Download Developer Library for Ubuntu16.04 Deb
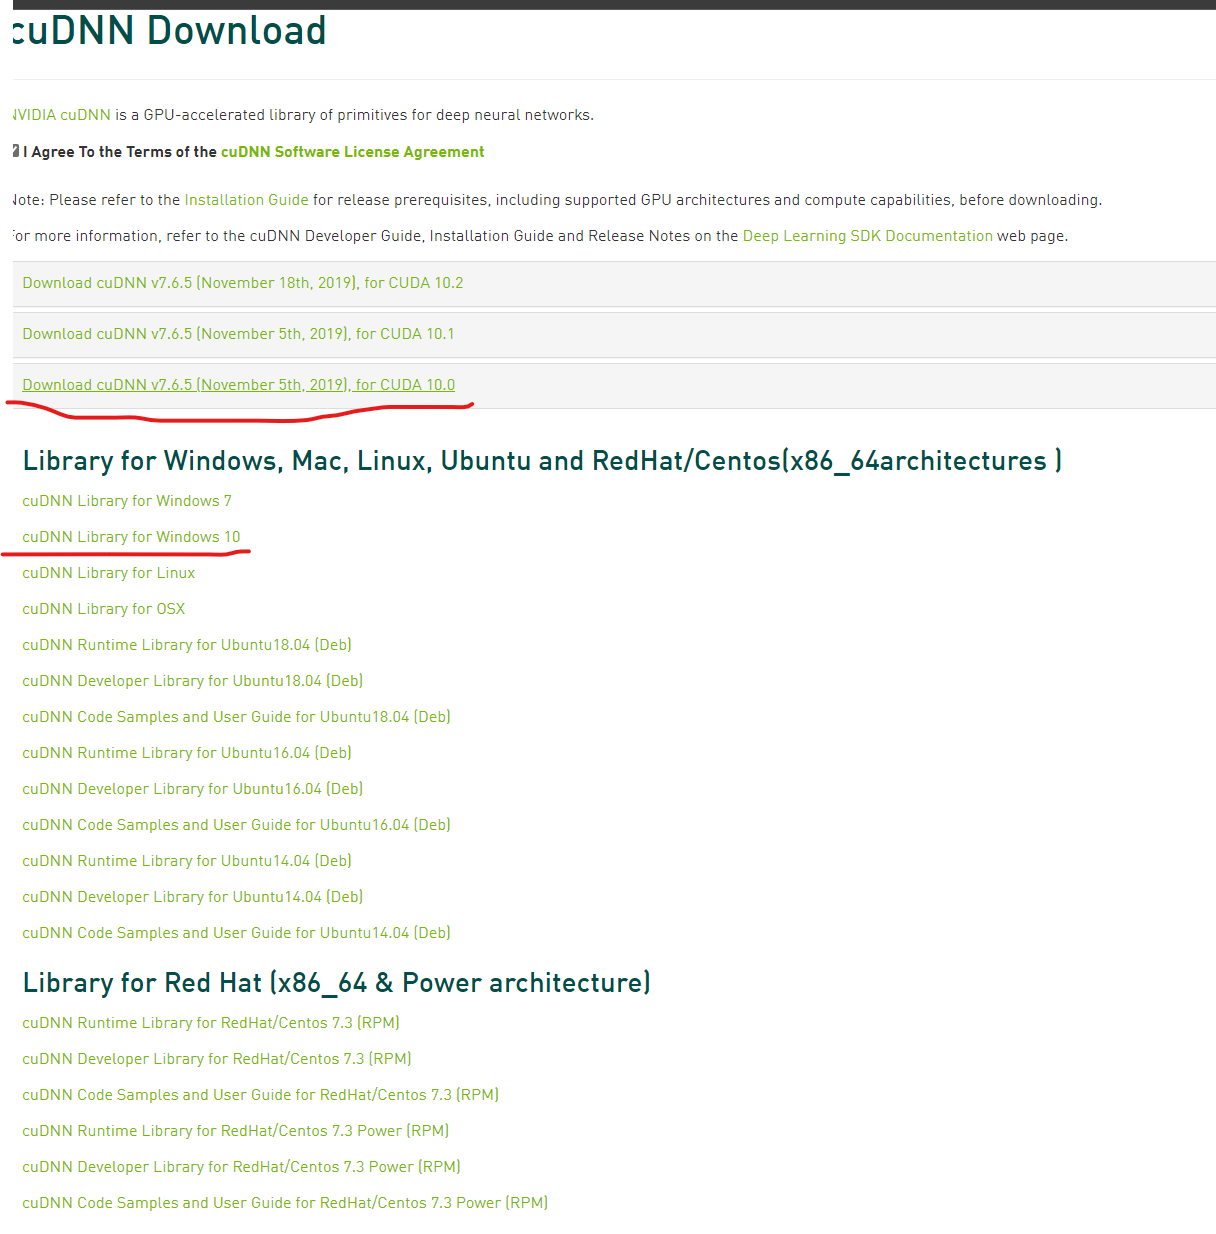The height and width of the screenshot is (1234, 1216). tap(193, 789)
